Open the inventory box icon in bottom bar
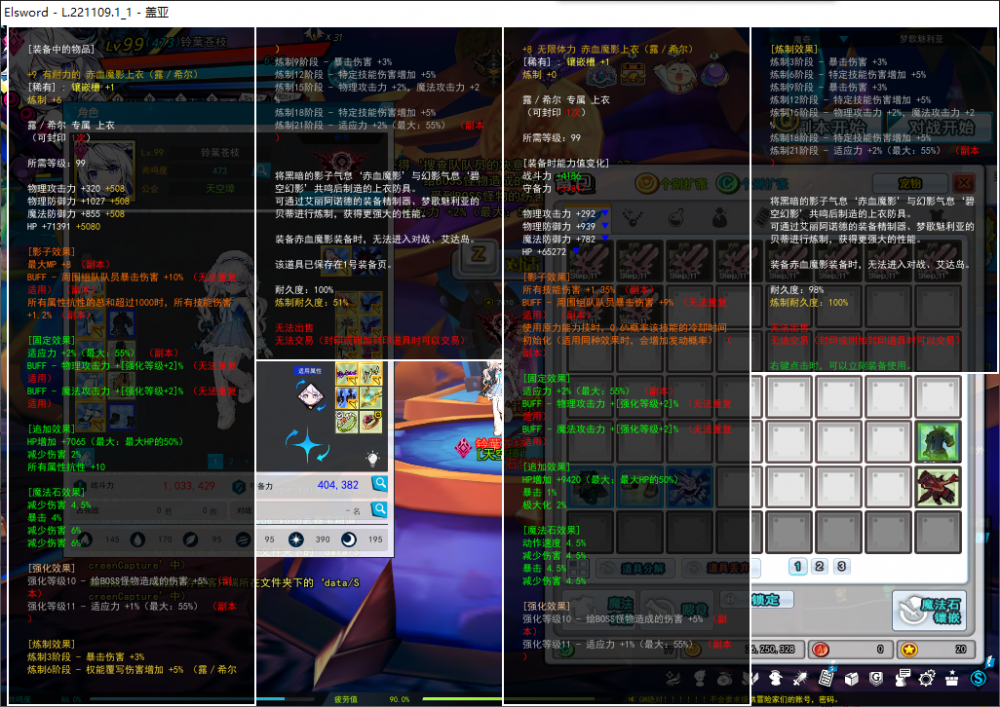 tap(851, 678)
